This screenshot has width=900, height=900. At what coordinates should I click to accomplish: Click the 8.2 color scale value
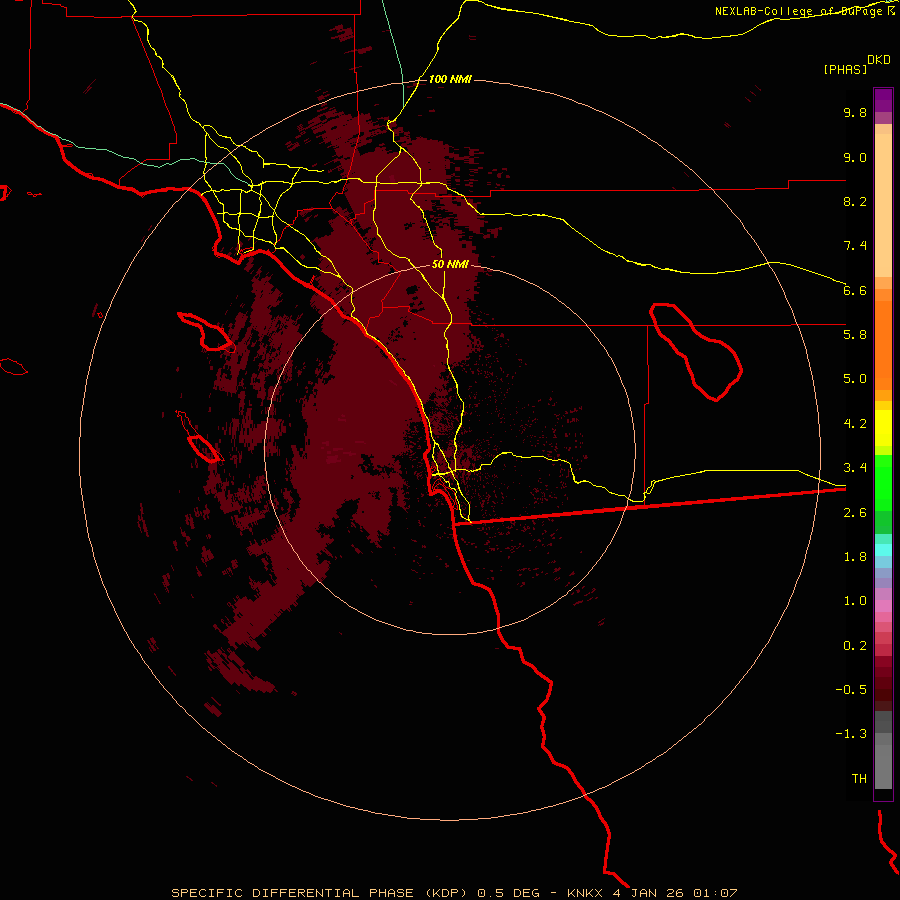(x=855, y=201)
